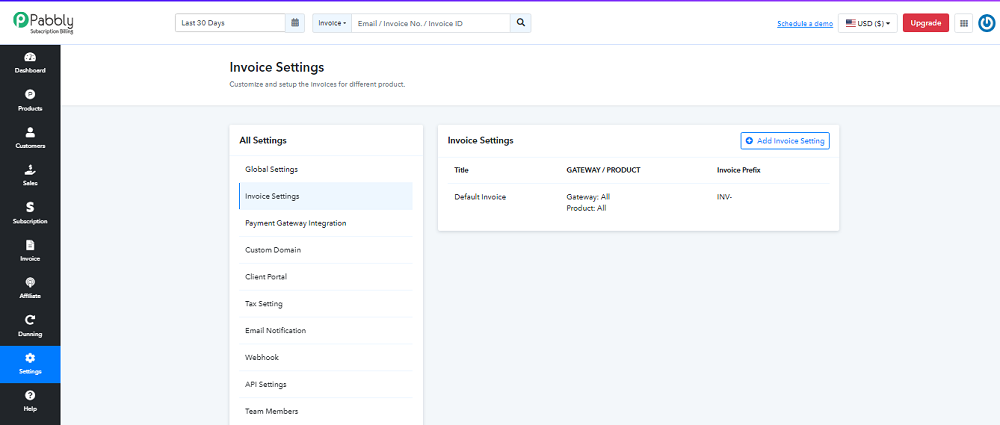Focus the Email / Invoice No. search field
Screen dimensions: 1000x425
click(x=431, y=23)
